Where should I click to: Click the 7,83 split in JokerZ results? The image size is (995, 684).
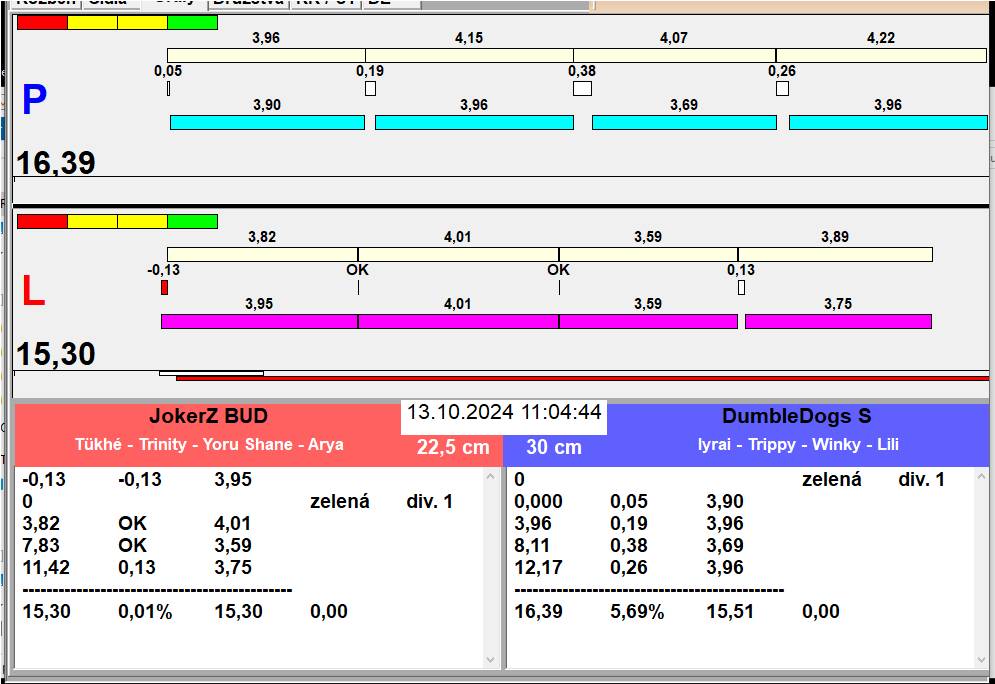[41, 545]
